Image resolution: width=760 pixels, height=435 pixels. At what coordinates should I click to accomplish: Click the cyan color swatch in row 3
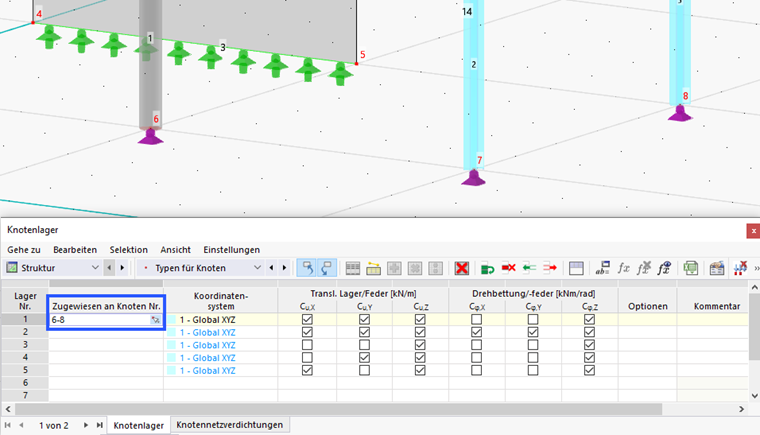(171, 345)
